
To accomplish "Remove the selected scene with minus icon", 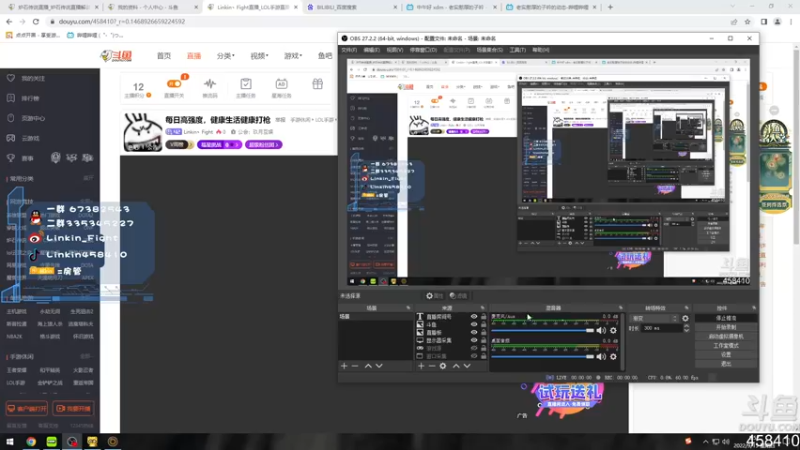I will point(355,366).
